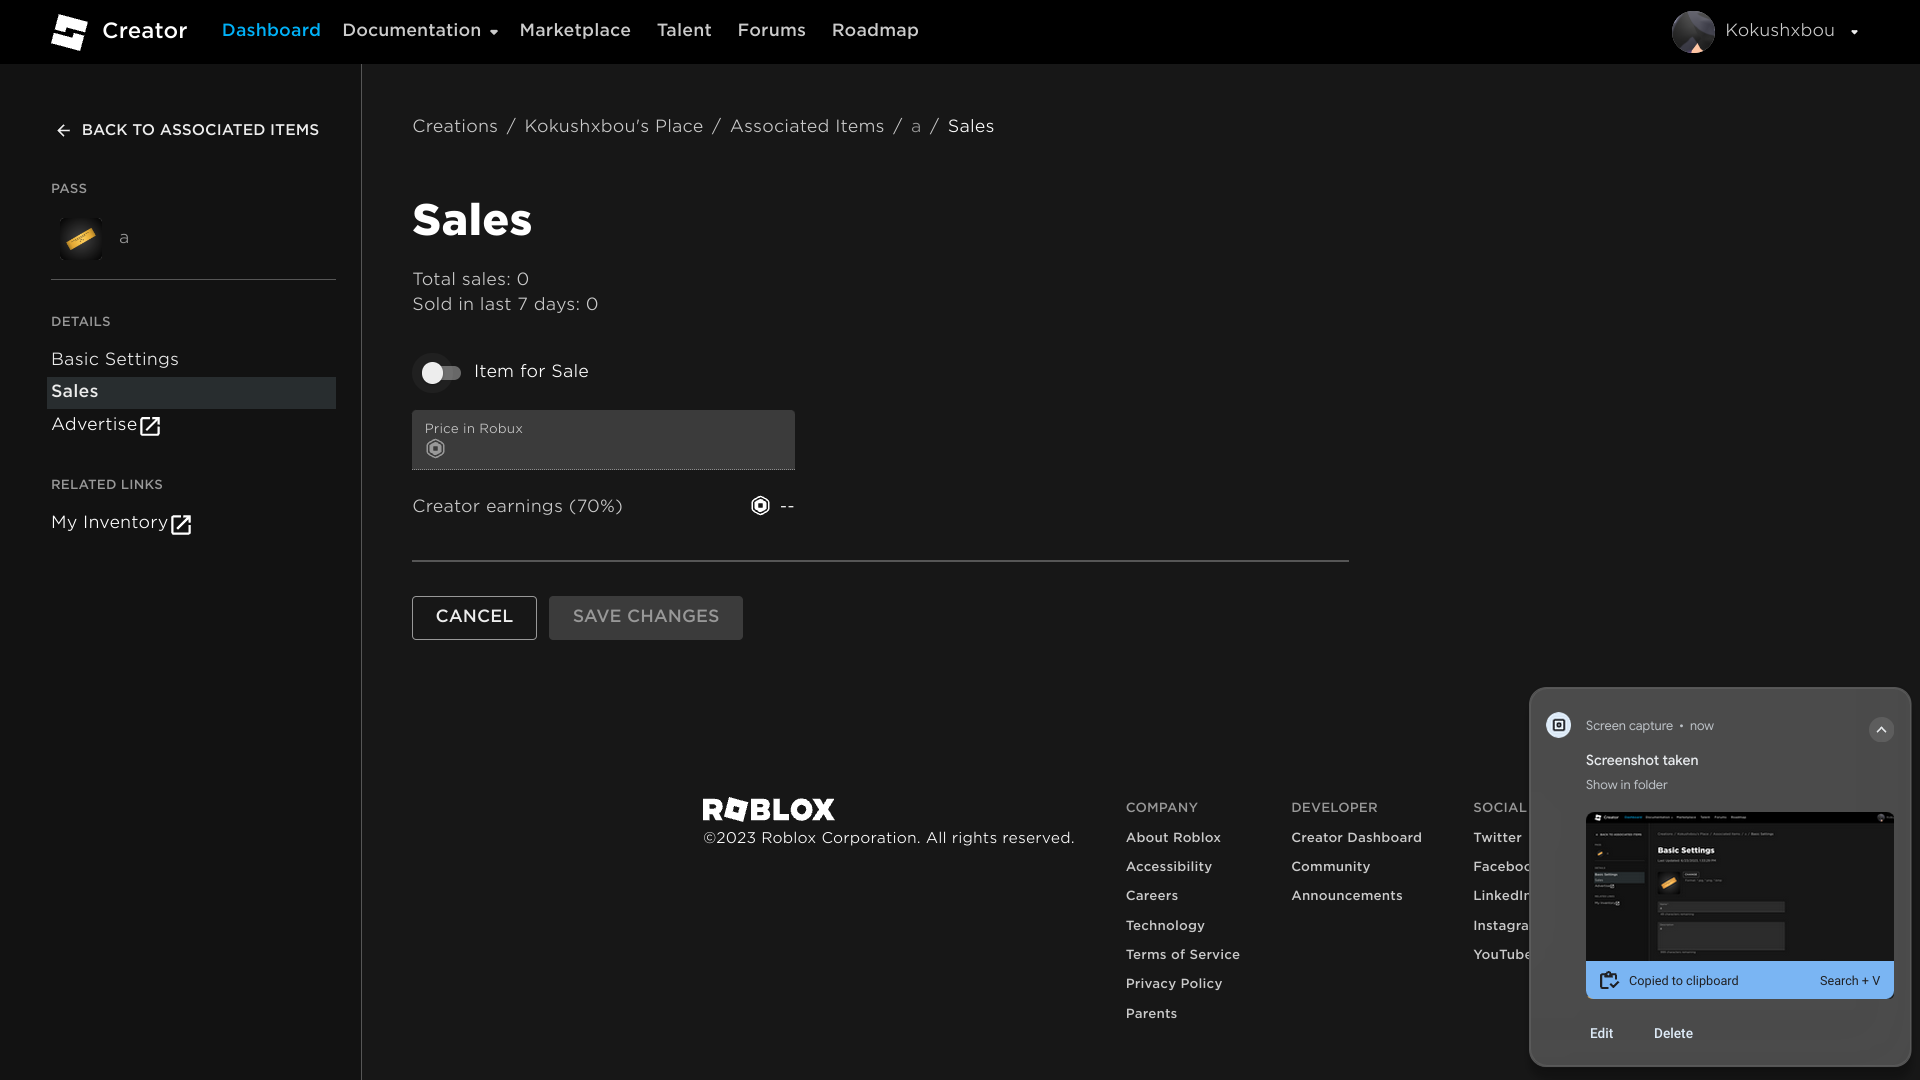Click Delete on screenshot notification
This screenshot has height=1080, width=1920.
[1673, 1034]
